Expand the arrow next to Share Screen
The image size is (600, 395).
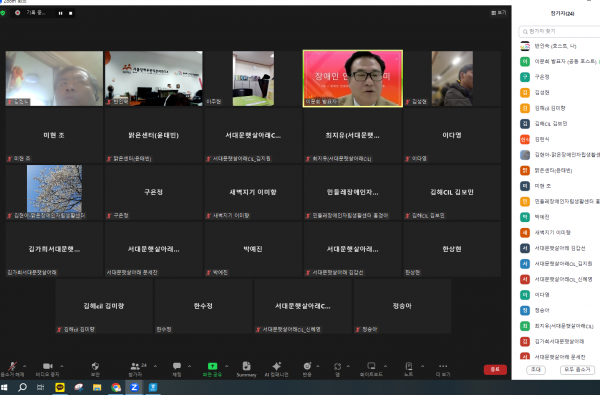(x=227, y=366)
